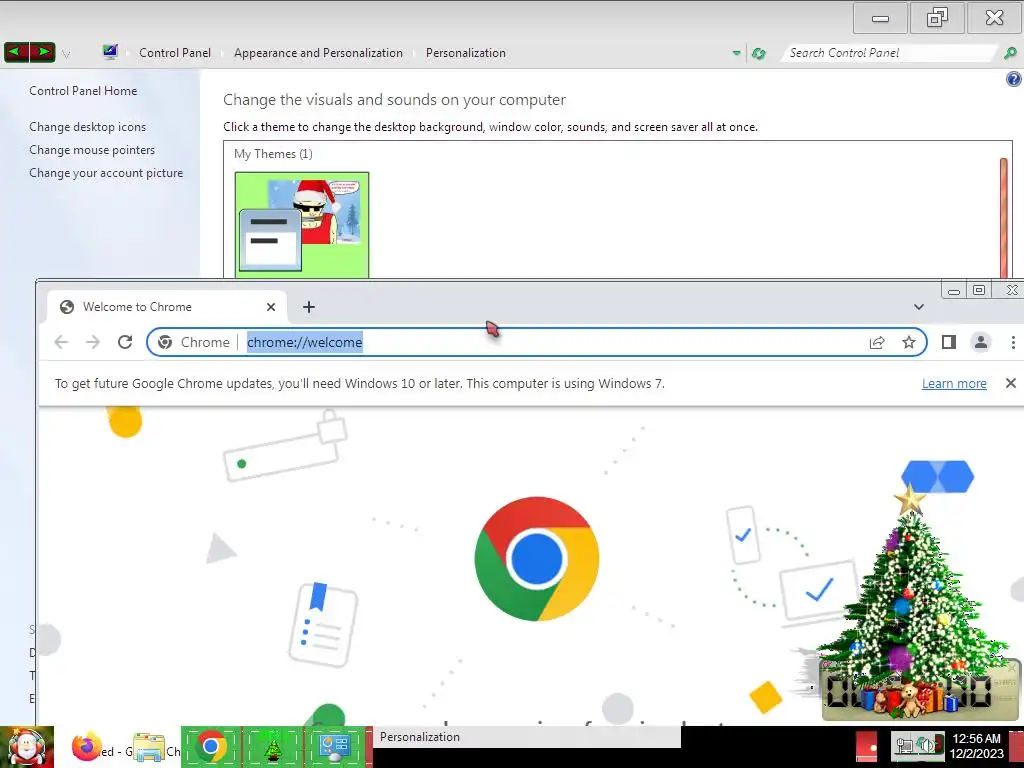Viewport: 1024px width, 768px height.
Task: Open Firefox from the taskbar
Action: (x=86, y=747)
